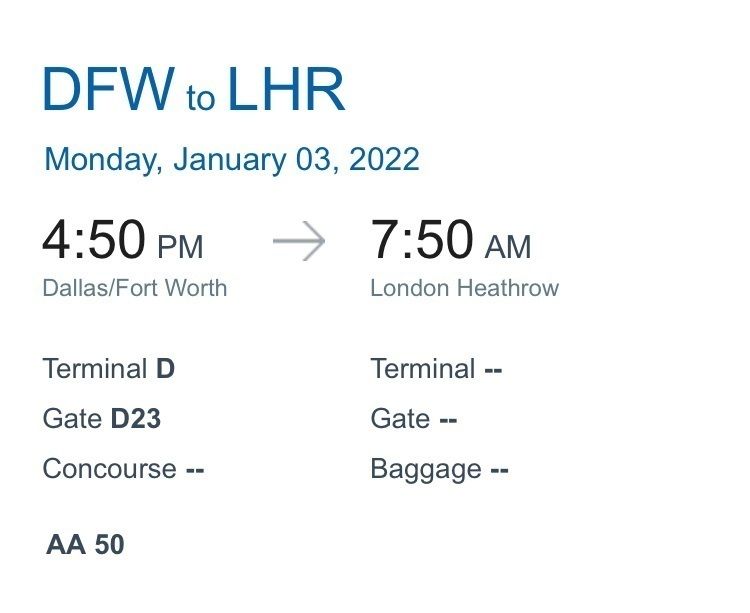
Task: Select the flight date Monday, January 03, 2022
Action: [232, 160]
